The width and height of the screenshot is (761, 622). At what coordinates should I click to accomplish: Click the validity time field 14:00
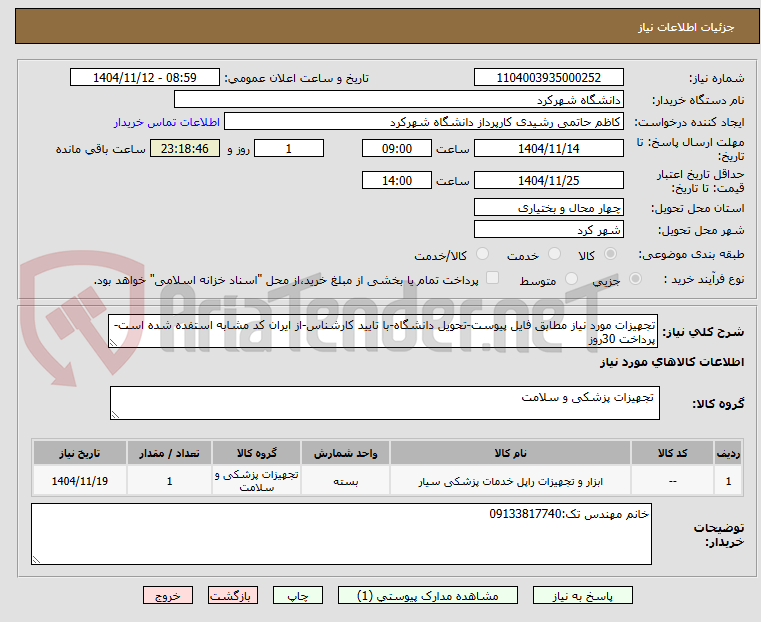click(x=397, y=180)
